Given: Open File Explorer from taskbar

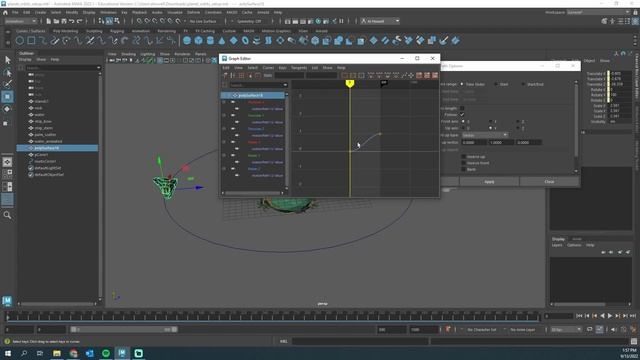Looking at the screenshot, I should (x=57, y=353).
